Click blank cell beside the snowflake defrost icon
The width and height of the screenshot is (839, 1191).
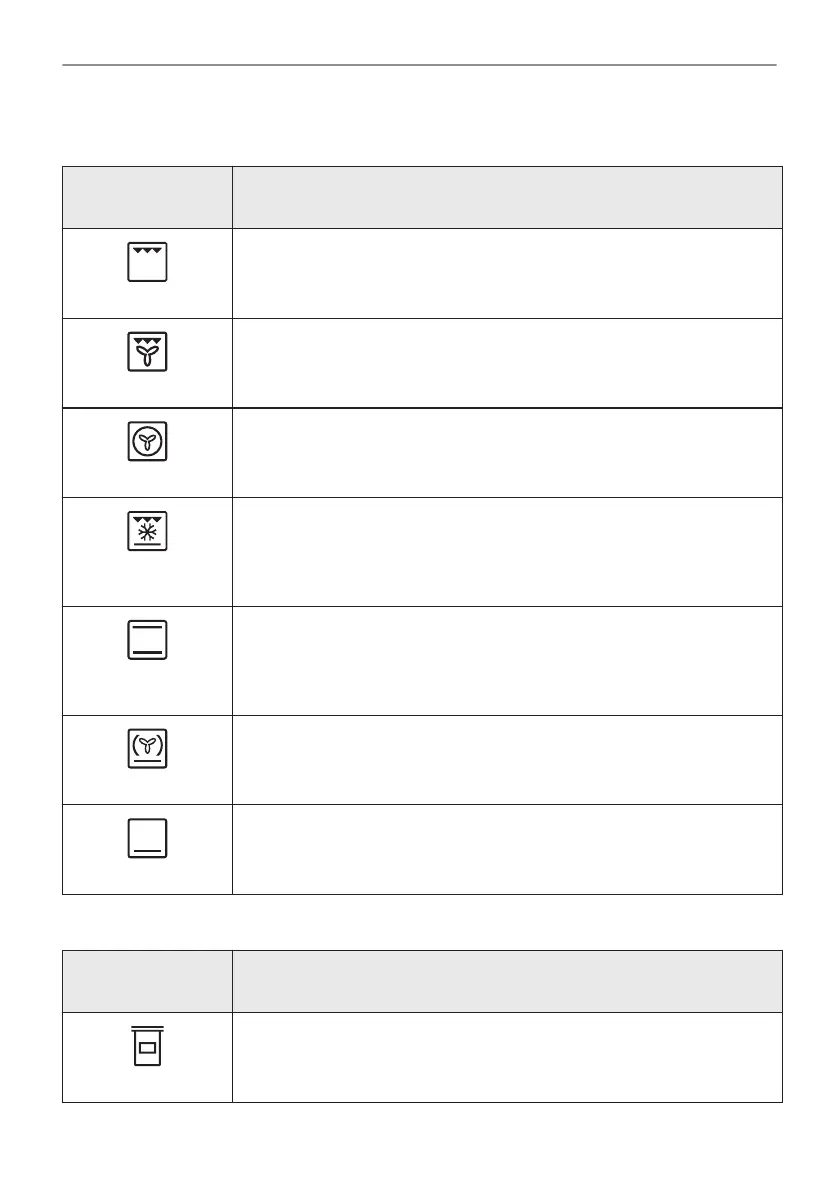[506, 551]
